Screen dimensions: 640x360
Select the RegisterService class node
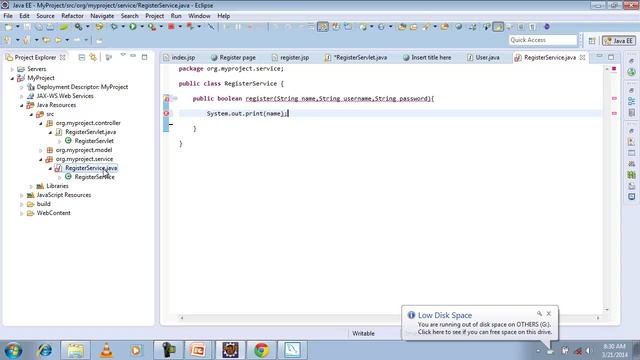94,177
